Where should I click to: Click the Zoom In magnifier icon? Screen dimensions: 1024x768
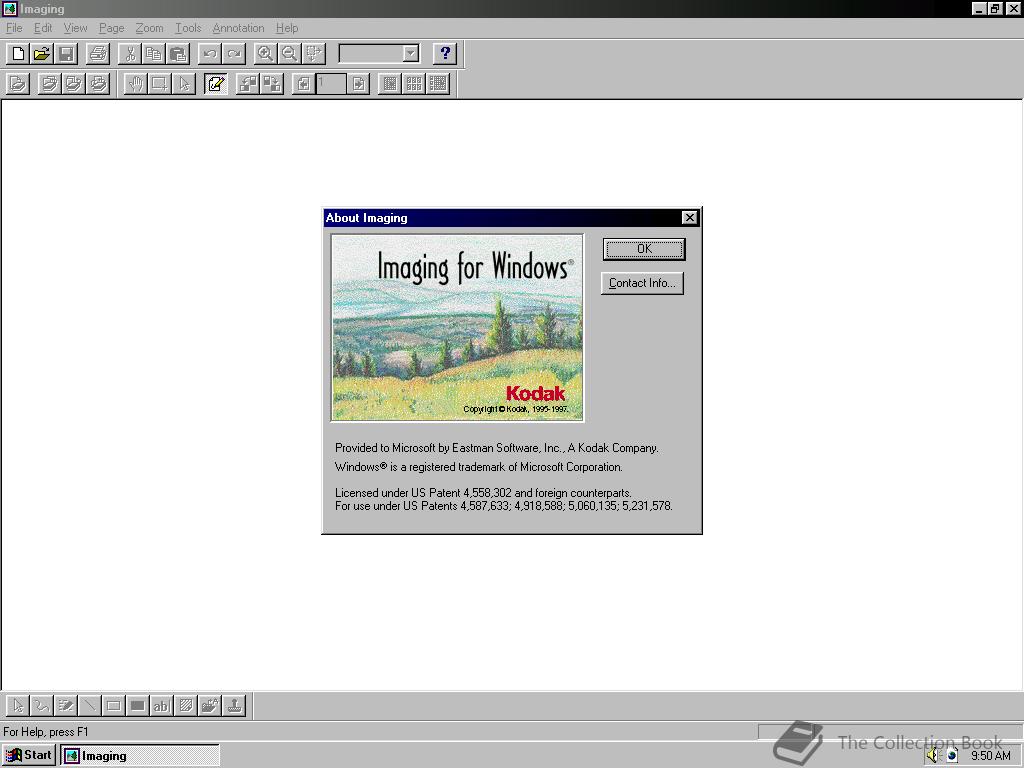click(265, 54)
